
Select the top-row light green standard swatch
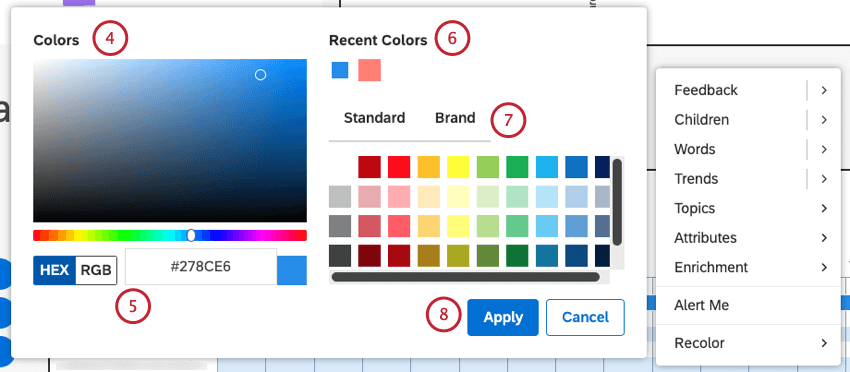click(x=487, y=167)
